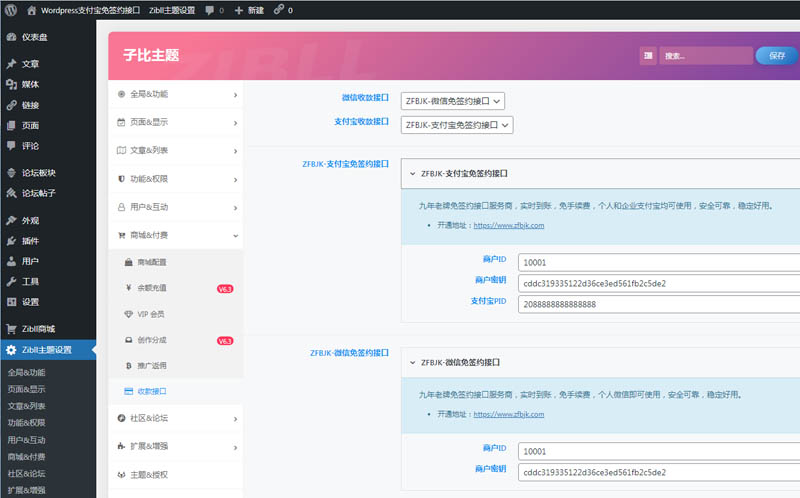Open 主题&授权 in the theme menu
The height and width of the screenshot is (498, 800).
click(x=176, y=475)
